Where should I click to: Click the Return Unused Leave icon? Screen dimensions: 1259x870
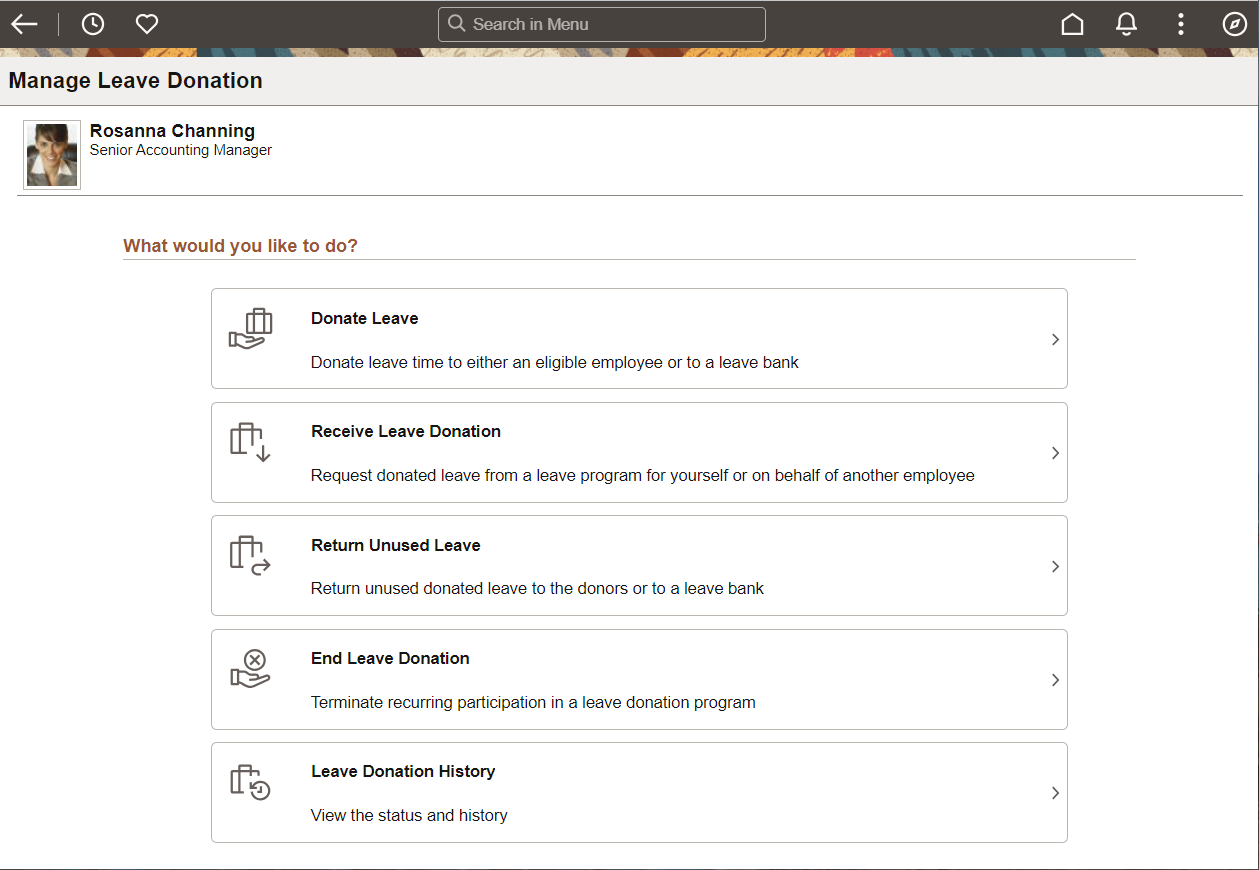coord(250,556)
